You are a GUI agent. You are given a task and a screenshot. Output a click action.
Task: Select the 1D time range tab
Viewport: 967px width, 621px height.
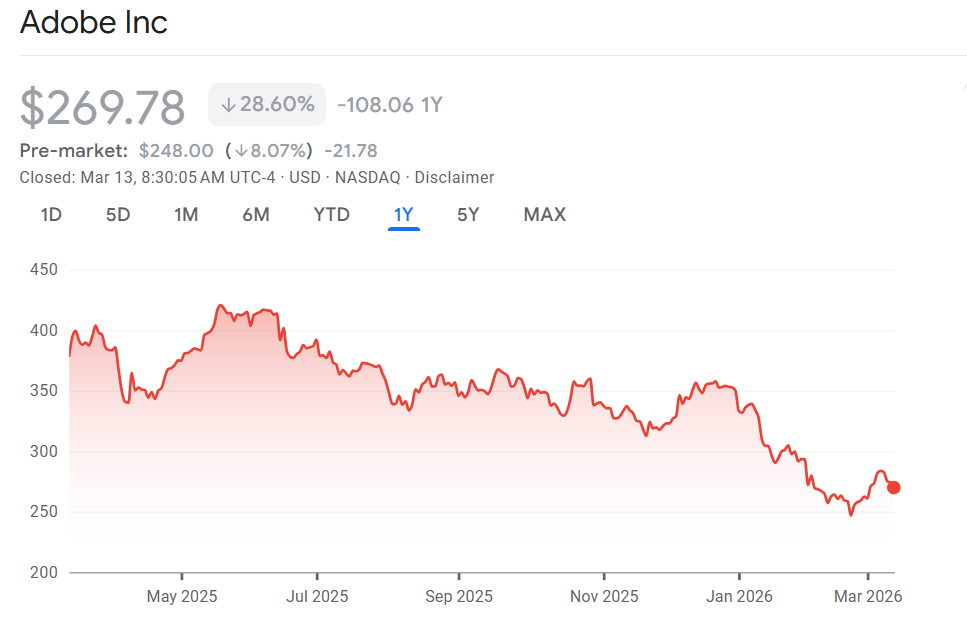(x=51, y=214)
